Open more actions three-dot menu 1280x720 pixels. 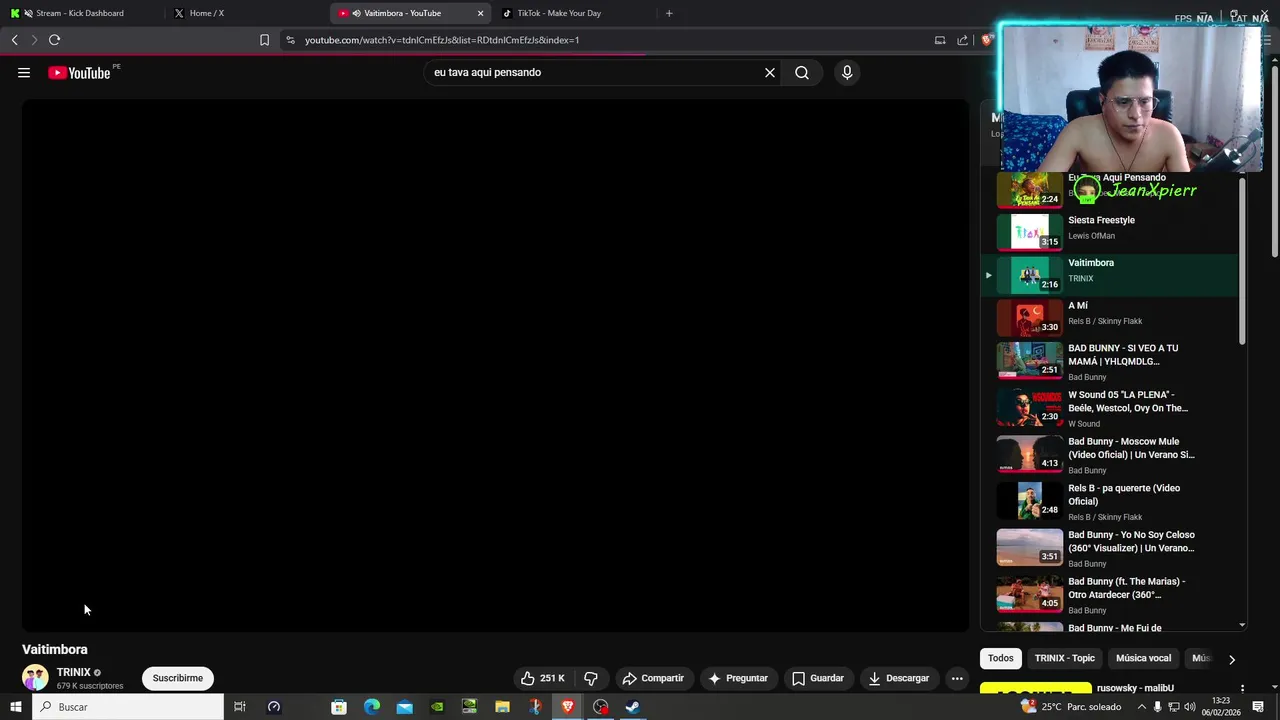tap(957, 678)
